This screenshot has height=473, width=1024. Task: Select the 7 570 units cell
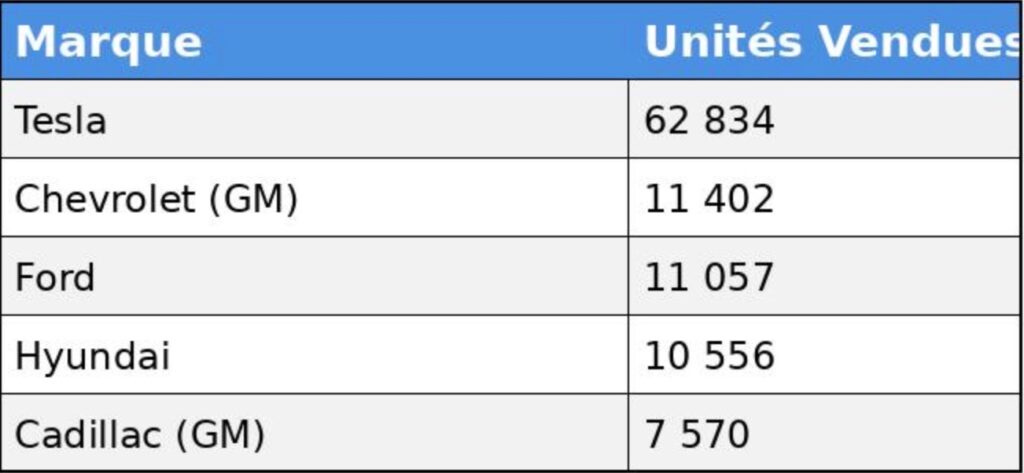click(696, 434)
